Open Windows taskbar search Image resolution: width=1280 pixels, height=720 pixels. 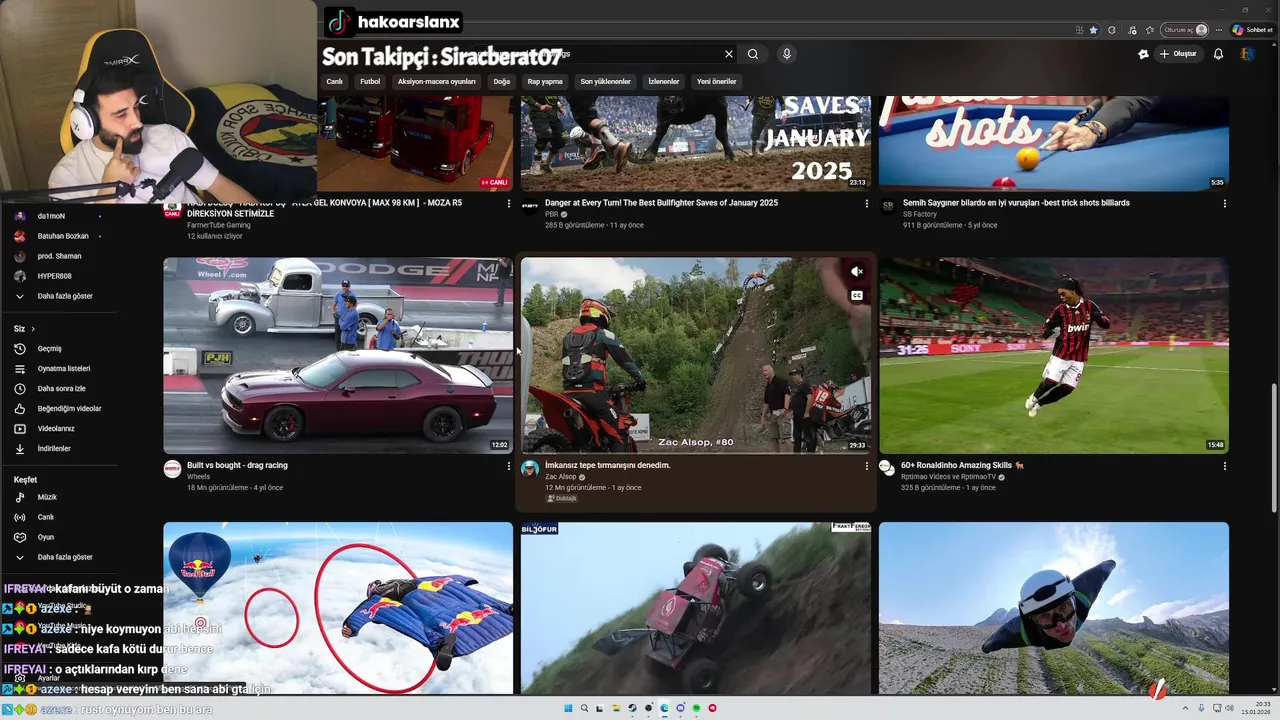(x=585, y=708)
